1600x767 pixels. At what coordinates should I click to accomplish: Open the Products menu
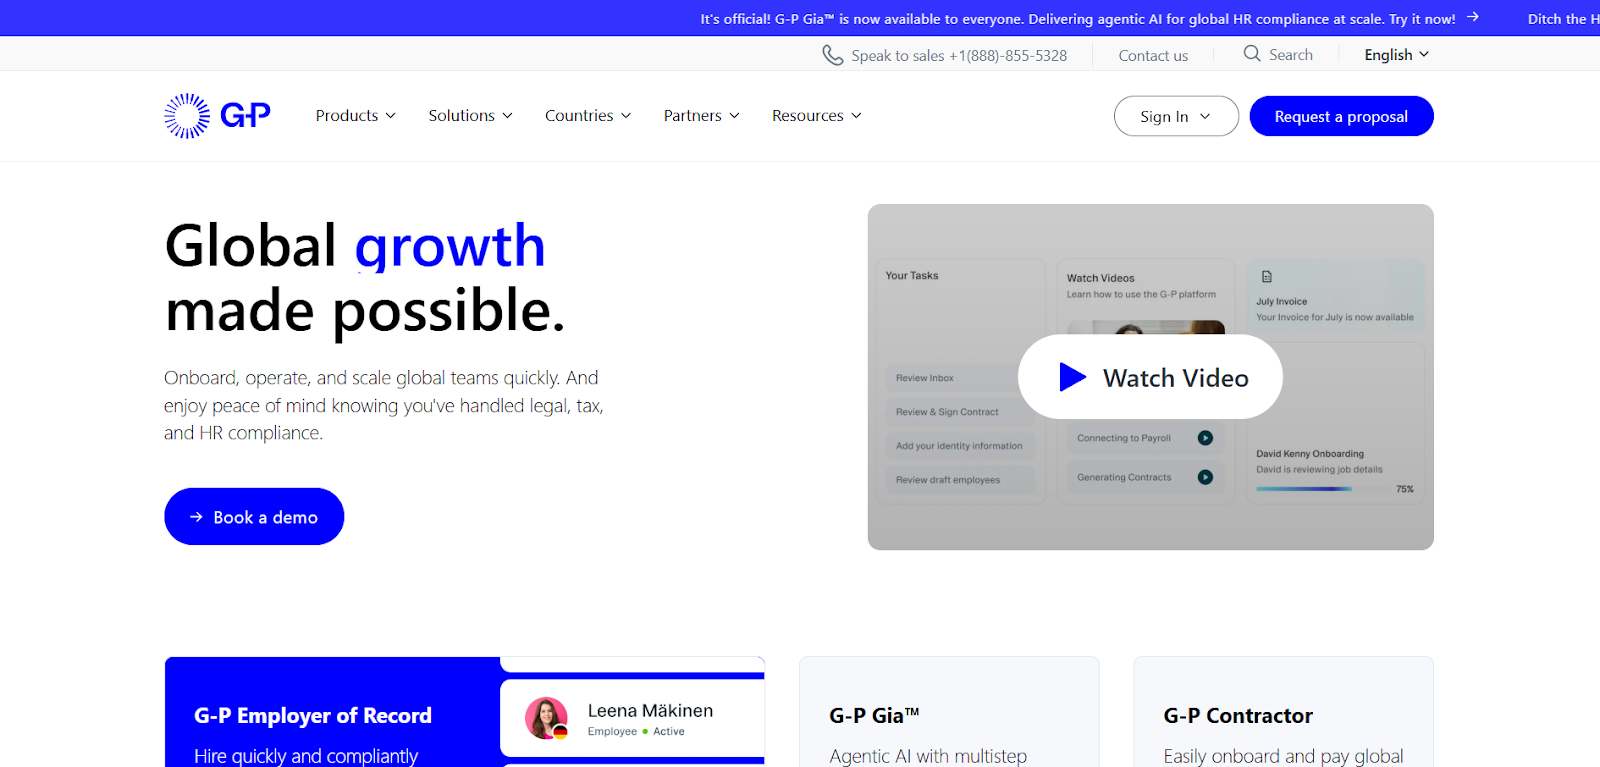click(355, 116)
